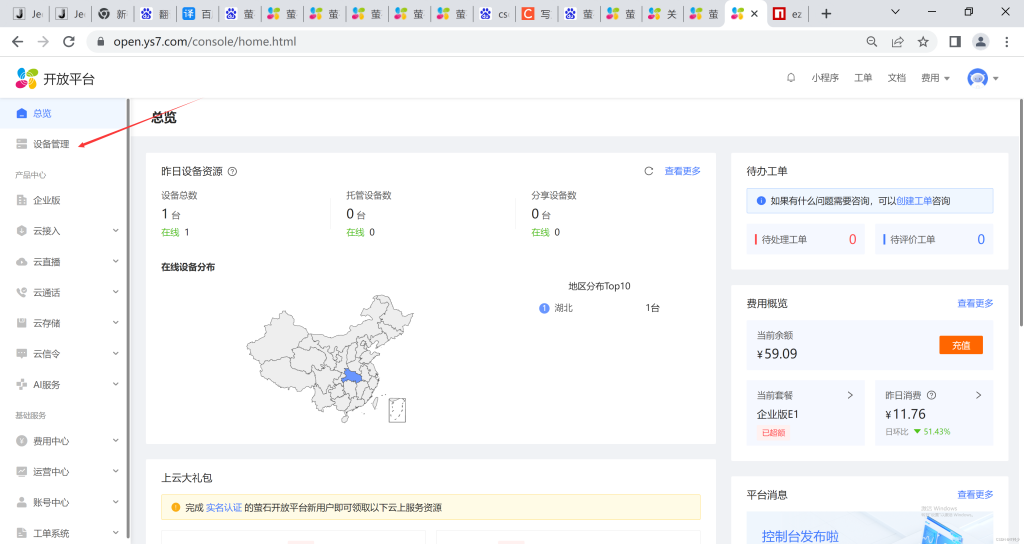Click 待评价工单 count

[x=981, y=240]
